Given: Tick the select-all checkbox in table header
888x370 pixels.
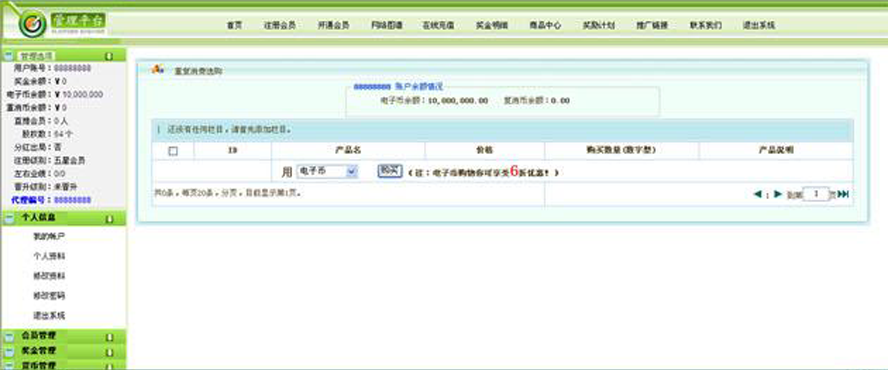Looking at the screenshot, I should click(x=173, y=151).
